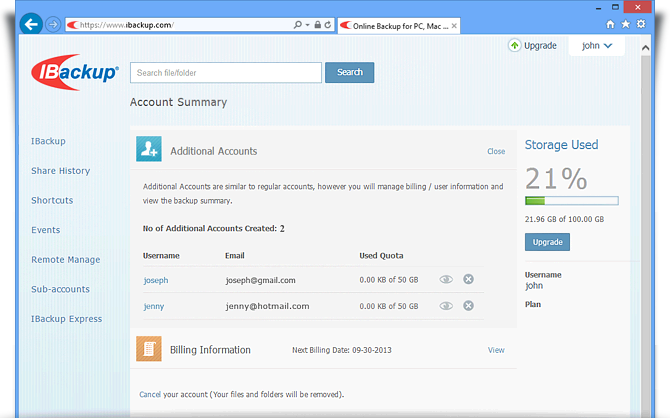This screenshot has height=418, width=670.
Task: Open the jenny username link
Action: pyautogui.click(x=154, y=306)
